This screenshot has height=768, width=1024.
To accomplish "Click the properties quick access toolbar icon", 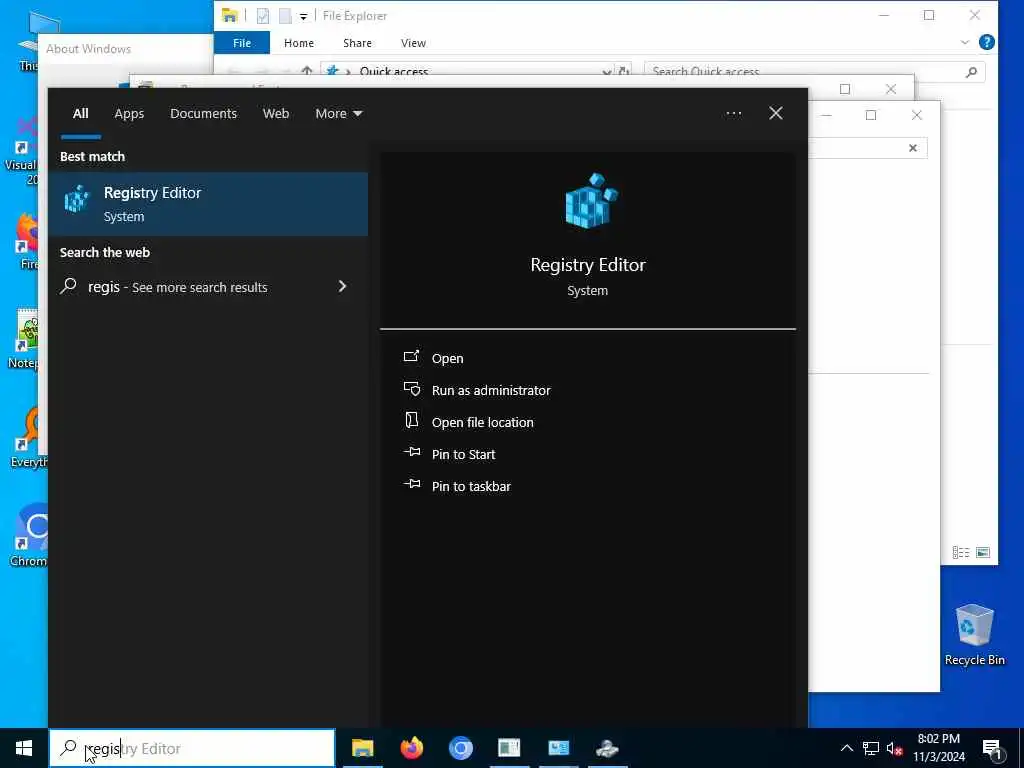I will (x=263, y=16).
